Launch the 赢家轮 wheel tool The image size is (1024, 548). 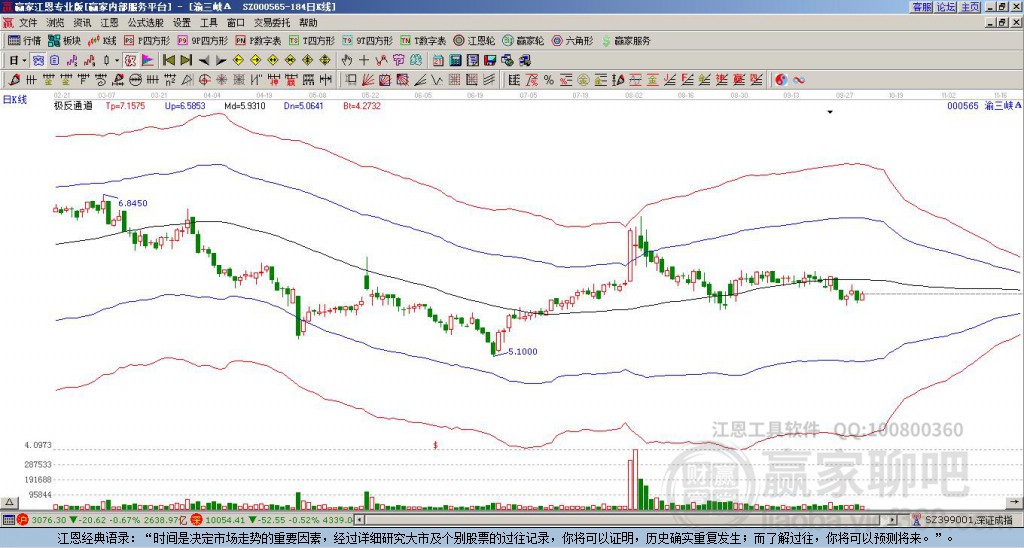[523, 40]
